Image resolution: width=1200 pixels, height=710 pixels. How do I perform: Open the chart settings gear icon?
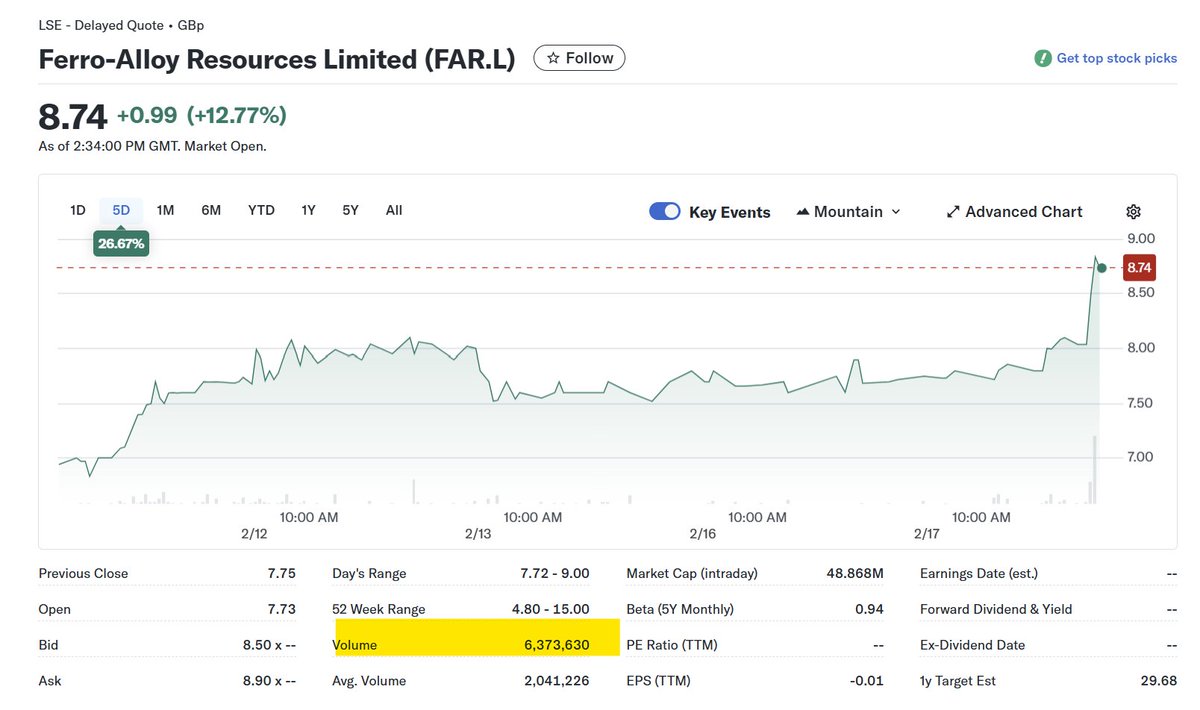click(x=1133, y=211)
